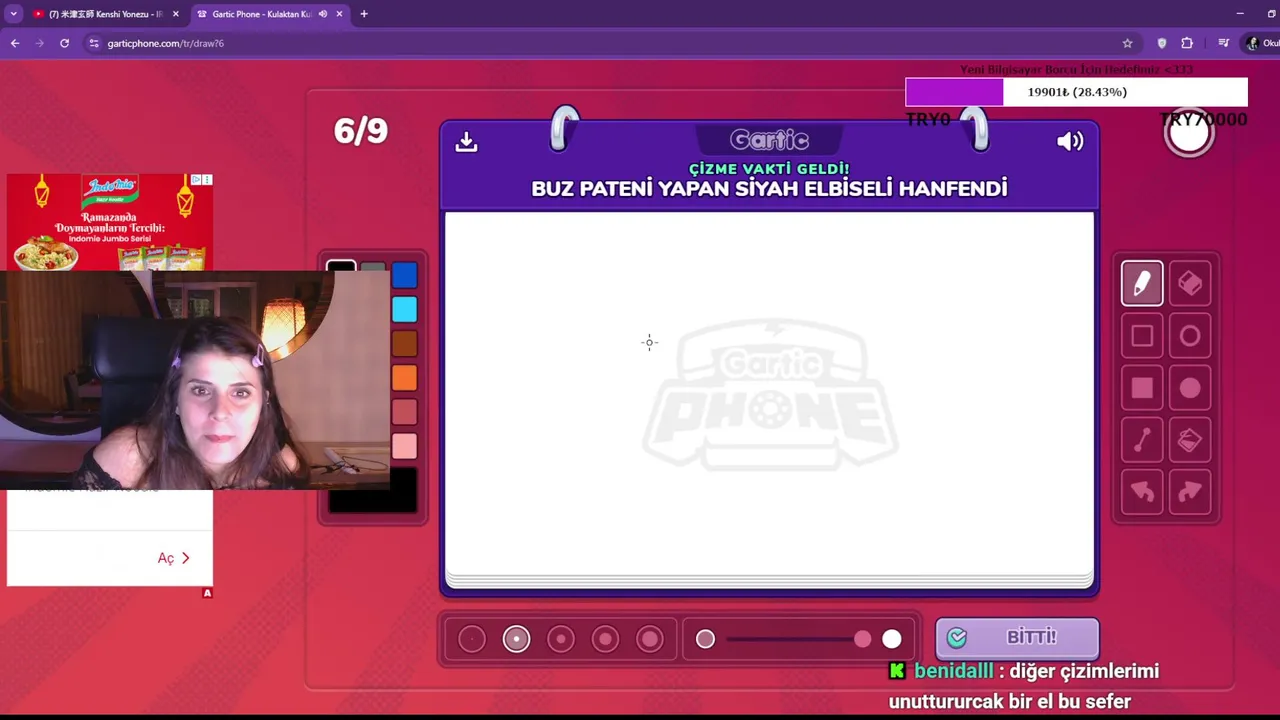1280x720 pixels.
Task: Bookmark this page with the star icon
Action: pyautogui.click(x=1127, y=43)
